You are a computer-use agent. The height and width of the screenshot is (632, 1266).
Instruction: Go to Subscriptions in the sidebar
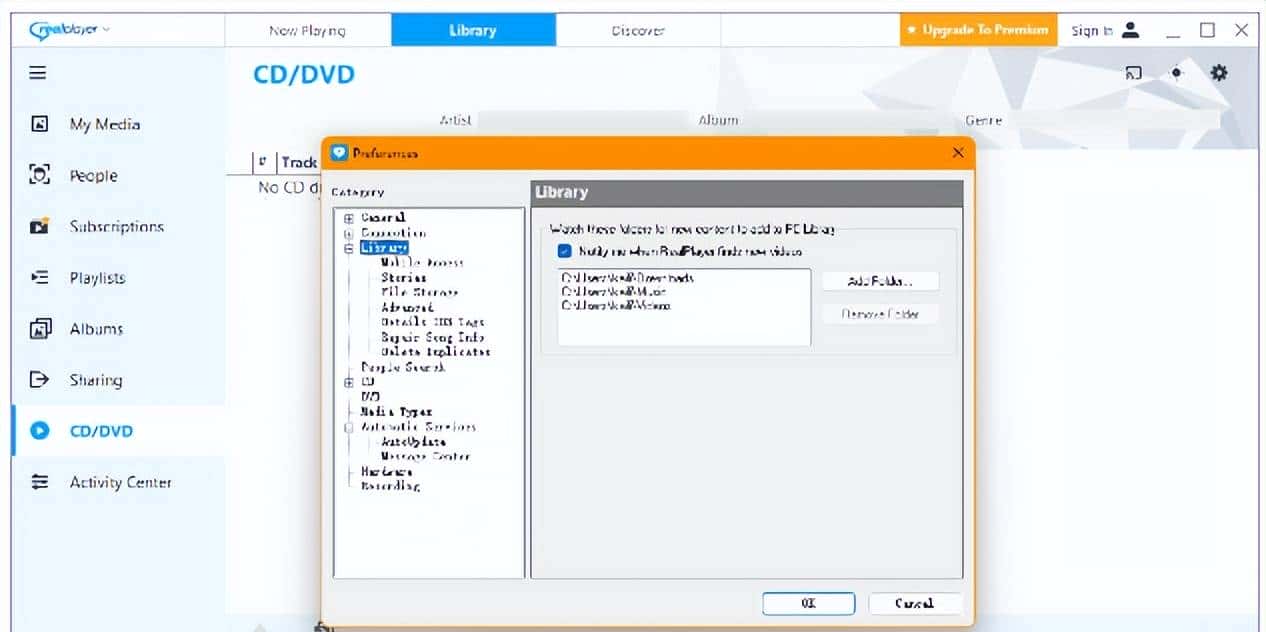click(x=116, y=226)
